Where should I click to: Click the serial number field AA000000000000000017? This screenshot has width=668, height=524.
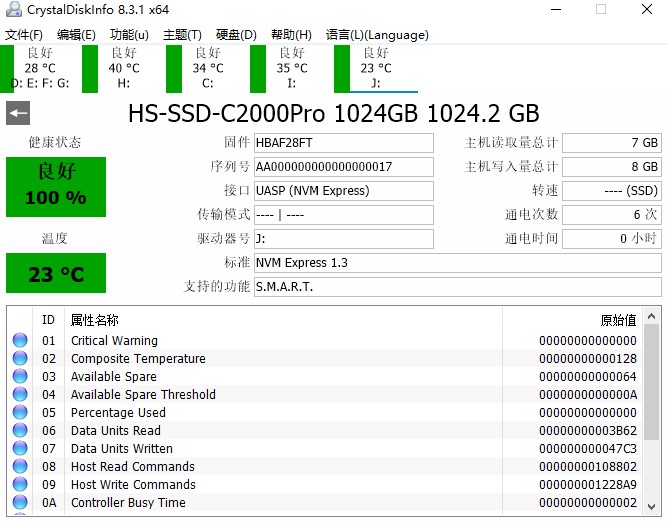point(344,167)
